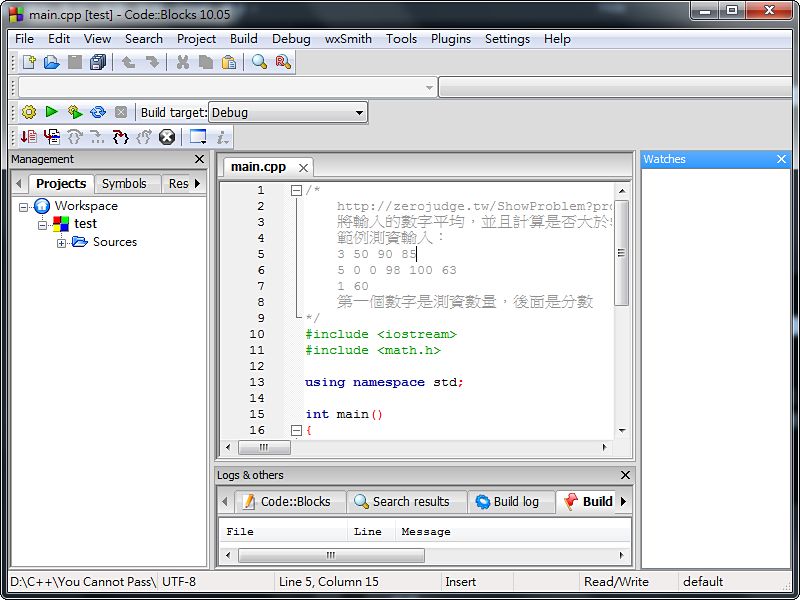The image size is (800, 600).
Task: Open the Edit menu
Action: click(59, 39)
